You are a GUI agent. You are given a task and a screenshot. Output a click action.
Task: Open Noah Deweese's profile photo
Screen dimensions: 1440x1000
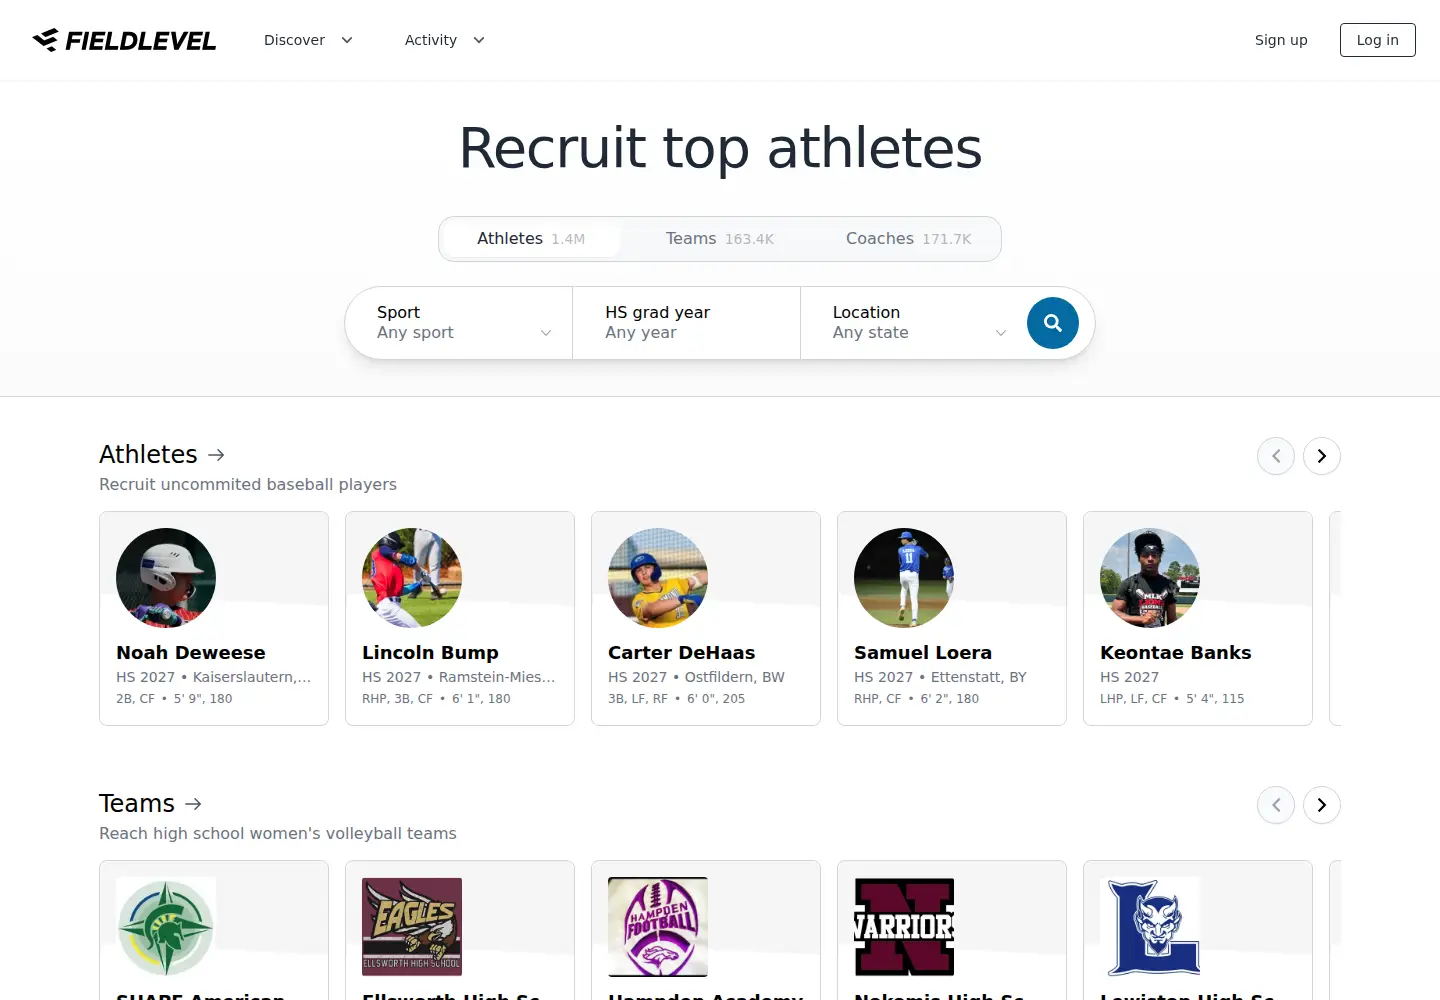click(166, 578)
